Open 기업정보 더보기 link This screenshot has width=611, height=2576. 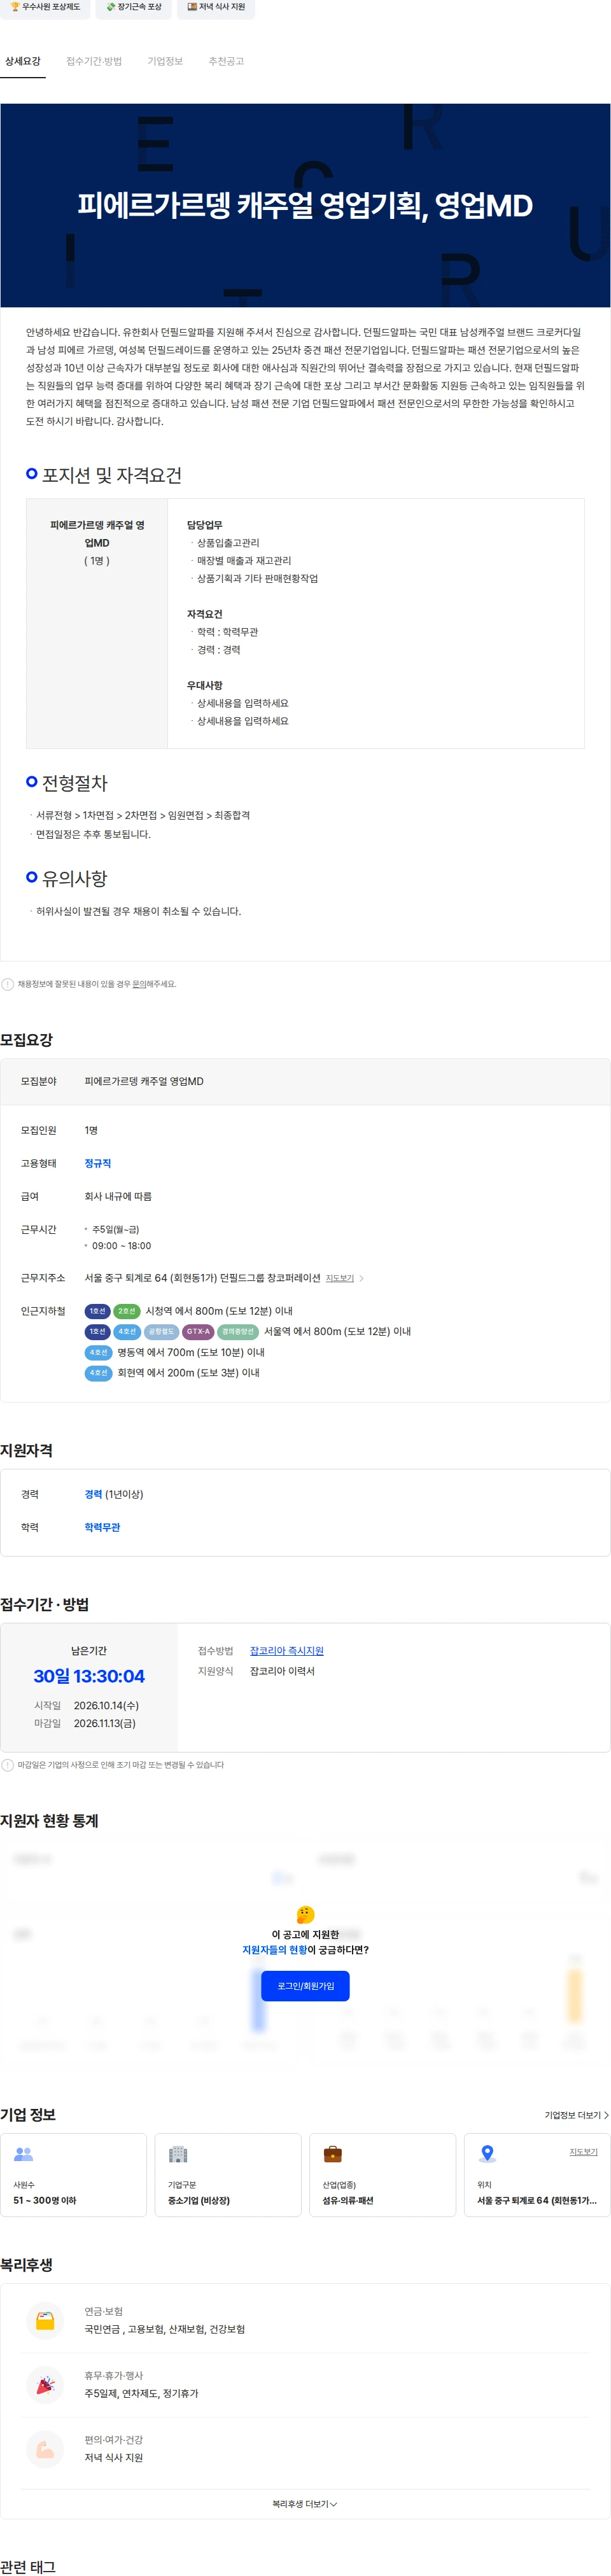[576, 2115]
